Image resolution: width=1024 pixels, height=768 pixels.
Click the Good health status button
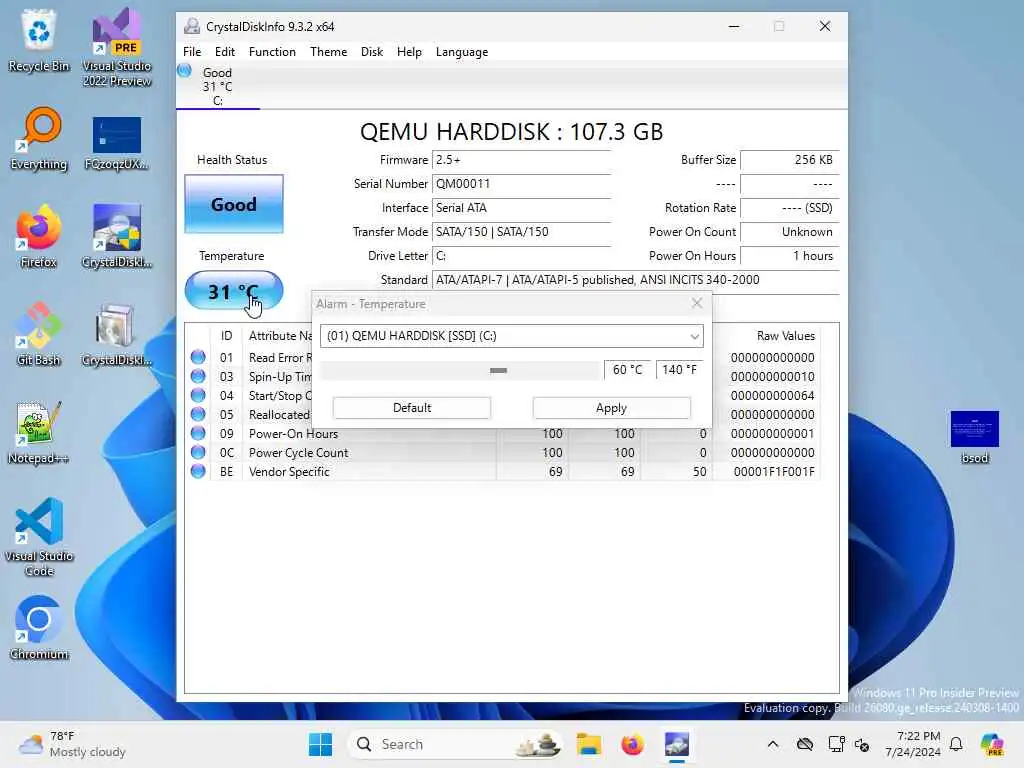[234, 204]
